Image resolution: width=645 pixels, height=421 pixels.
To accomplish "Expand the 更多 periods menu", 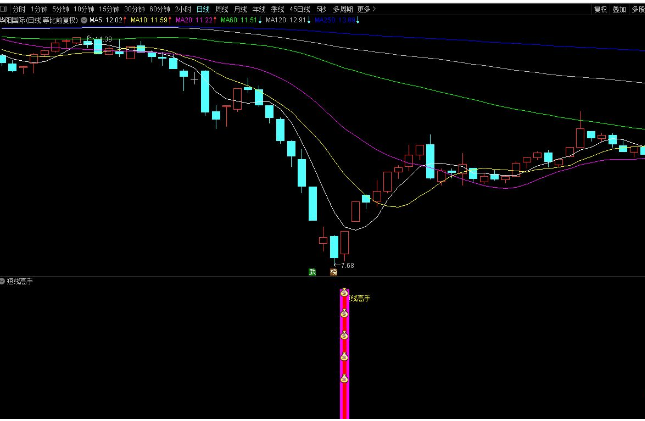I will (x=364, y=7).
